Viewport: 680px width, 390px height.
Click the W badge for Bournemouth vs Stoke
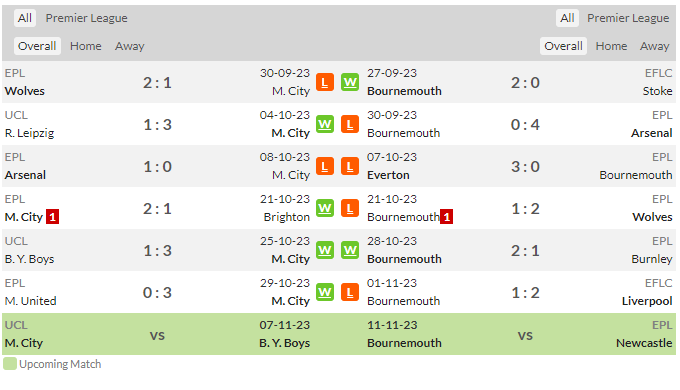pos(350,82)
